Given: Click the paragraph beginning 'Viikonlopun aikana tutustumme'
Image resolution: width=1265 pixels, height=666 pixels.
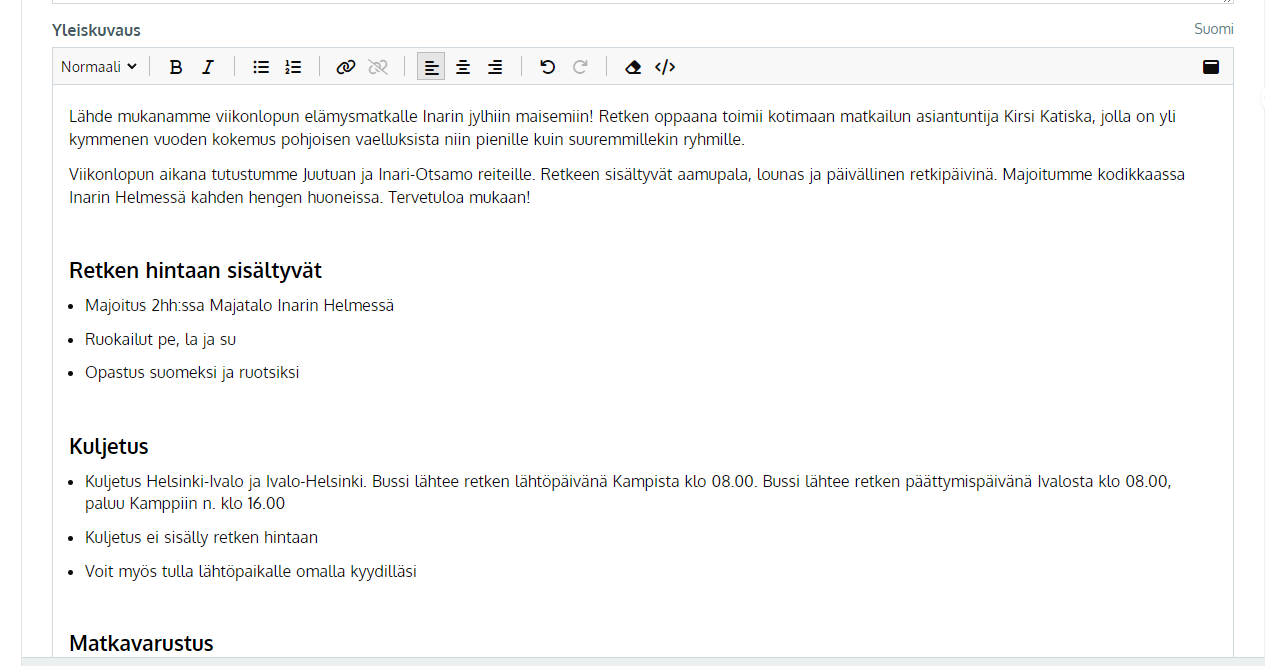Looking at the screenshot, I should click(627, 186).
